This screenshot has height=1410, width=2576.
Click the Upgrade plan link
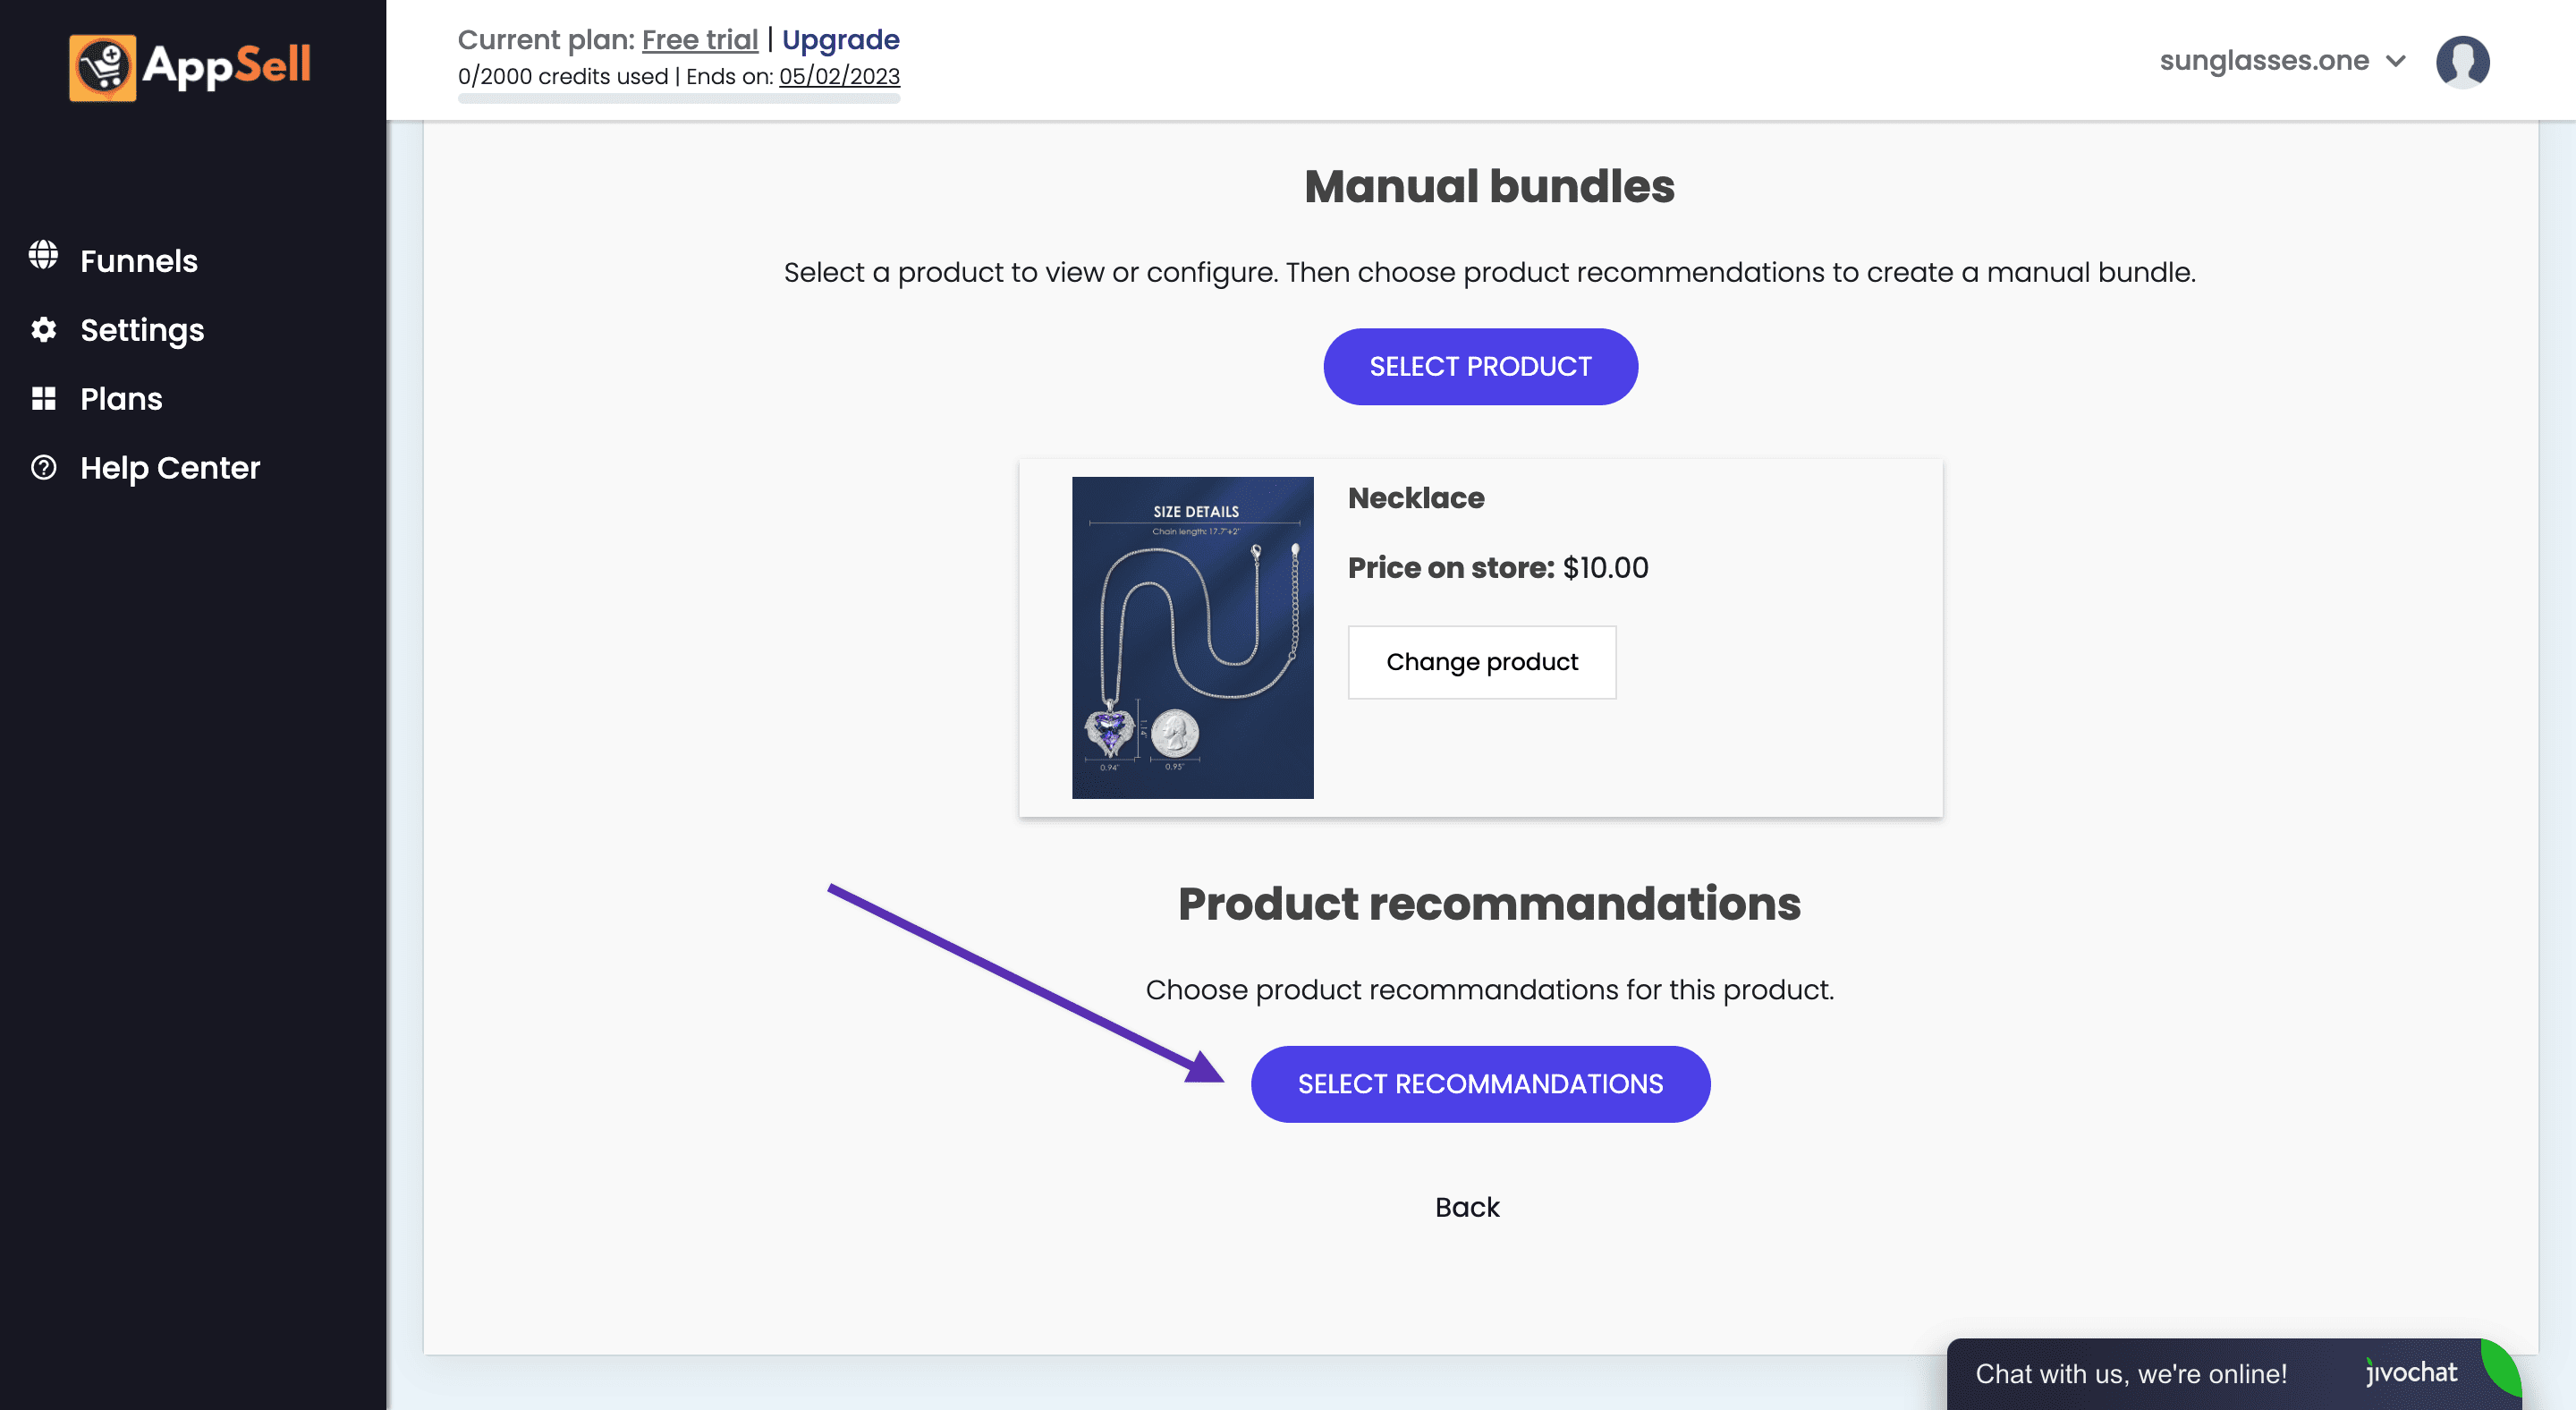[x=840, y=39]
